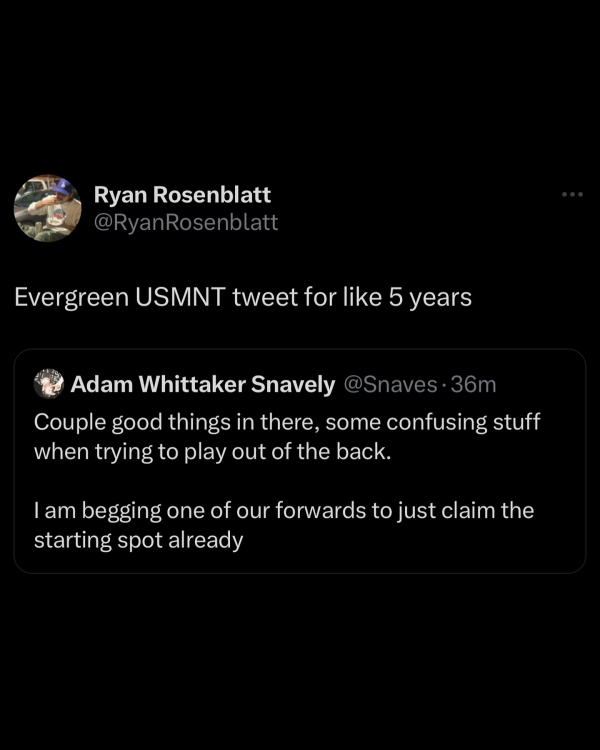
Task: Click the 36m timestamp on quoted tweet
Action: 474,383
